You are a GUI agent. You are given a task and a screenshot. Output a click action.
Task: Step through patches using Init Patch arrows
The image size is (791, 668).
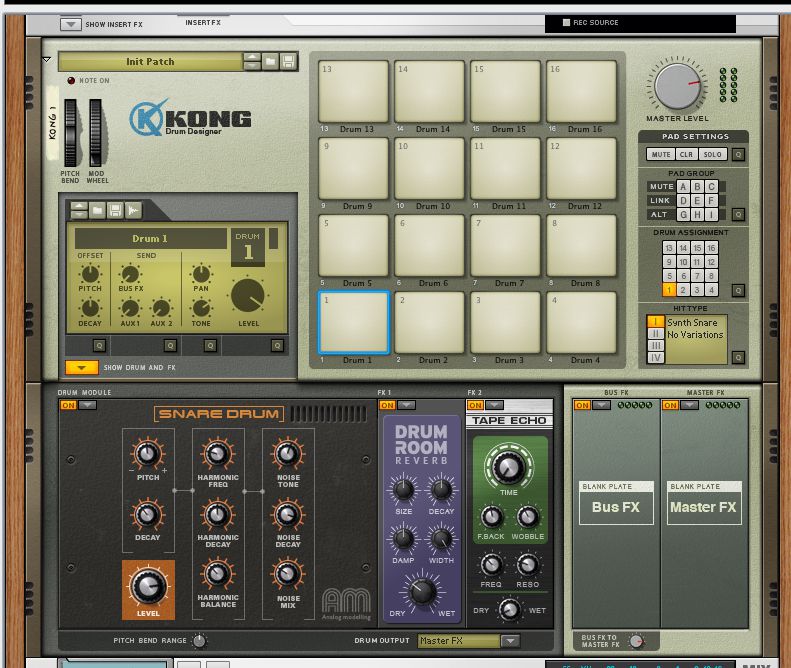252,62
